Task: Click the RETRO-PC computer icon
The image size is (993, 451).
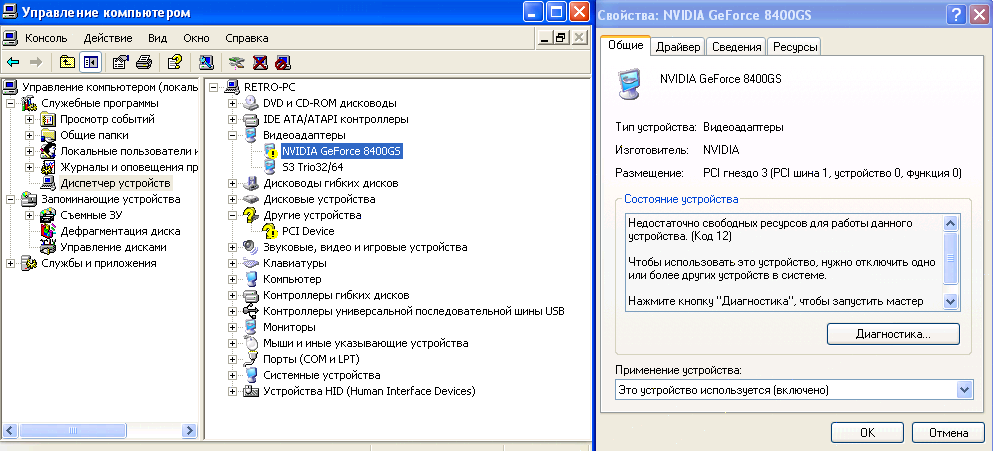Action: [x=232, y=87]
